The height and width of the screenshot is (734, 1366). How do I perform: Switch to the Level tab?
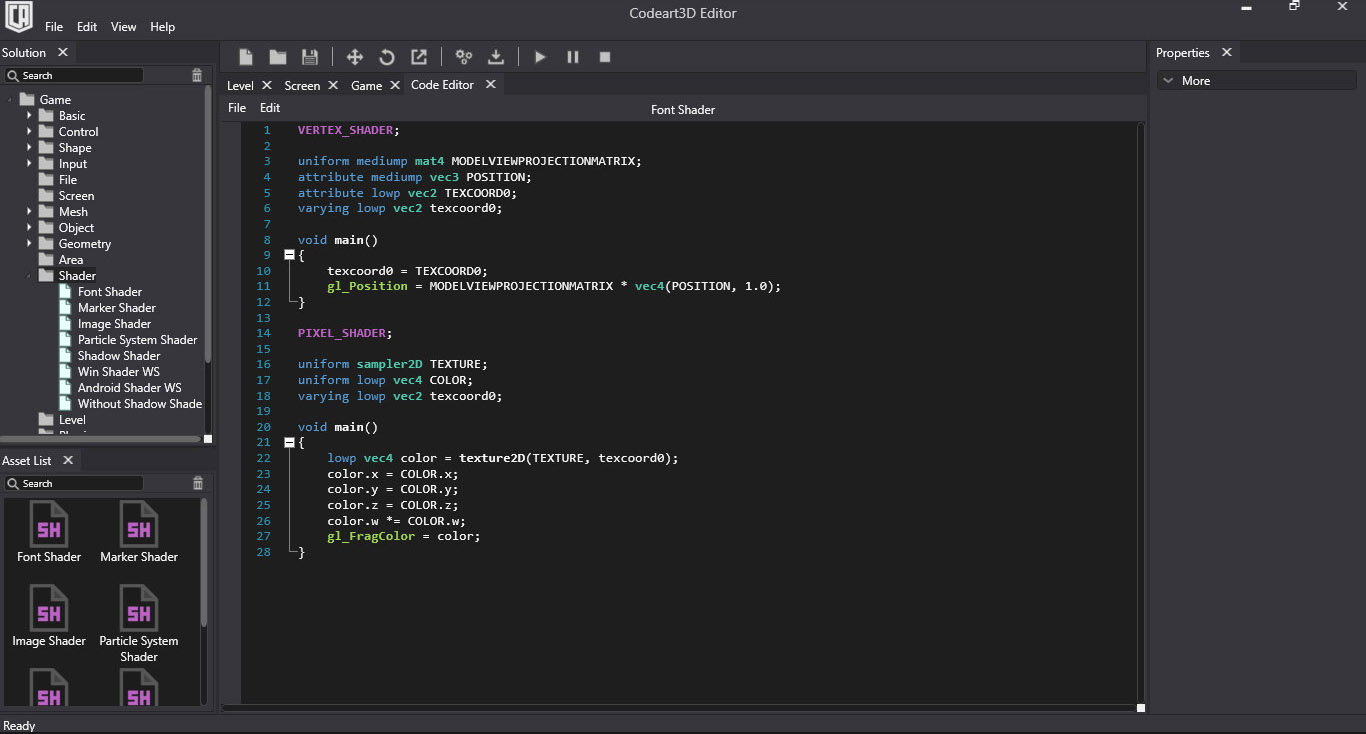240,86
